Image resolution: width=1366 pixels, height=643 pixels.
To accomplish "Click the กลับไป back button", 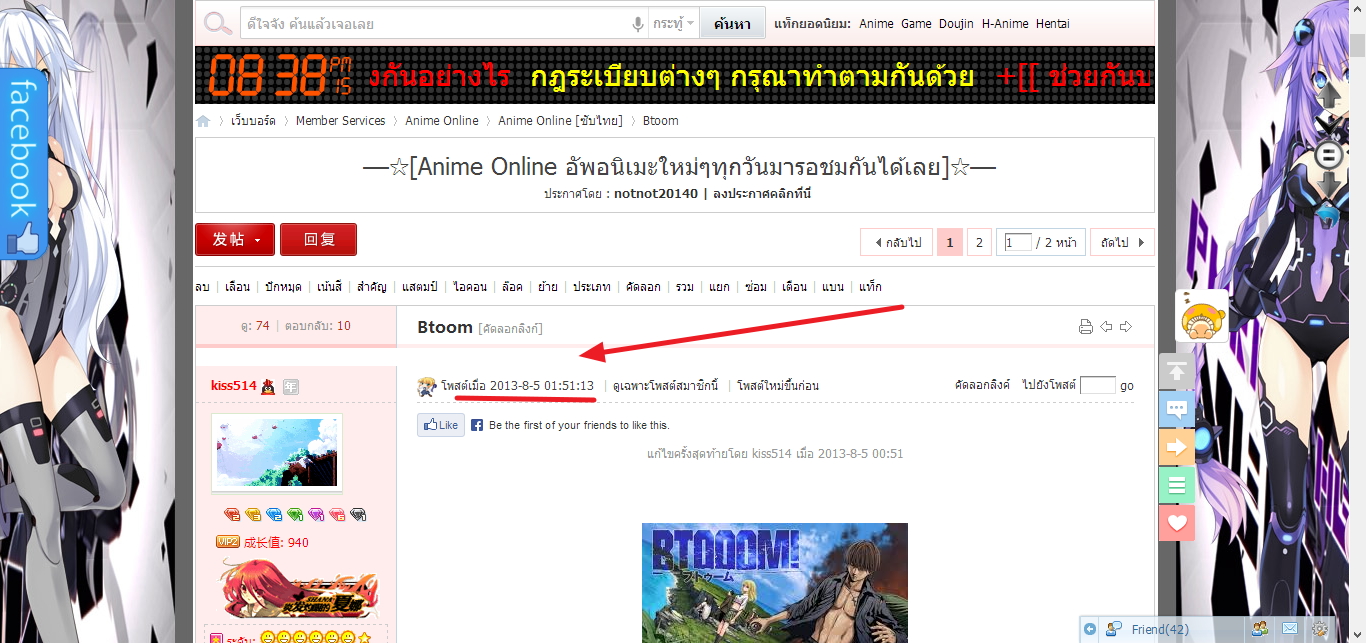I will tap(897, 242).
